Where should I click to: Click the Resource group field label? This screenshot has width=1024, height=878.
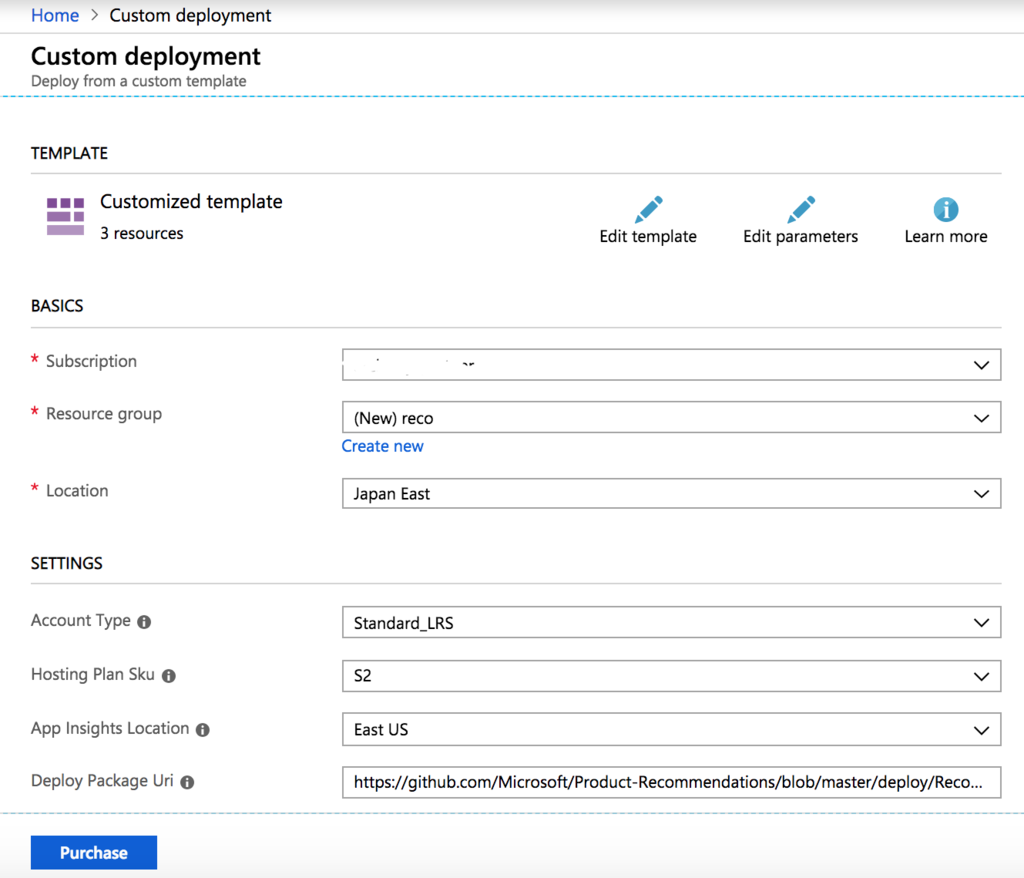104,414
